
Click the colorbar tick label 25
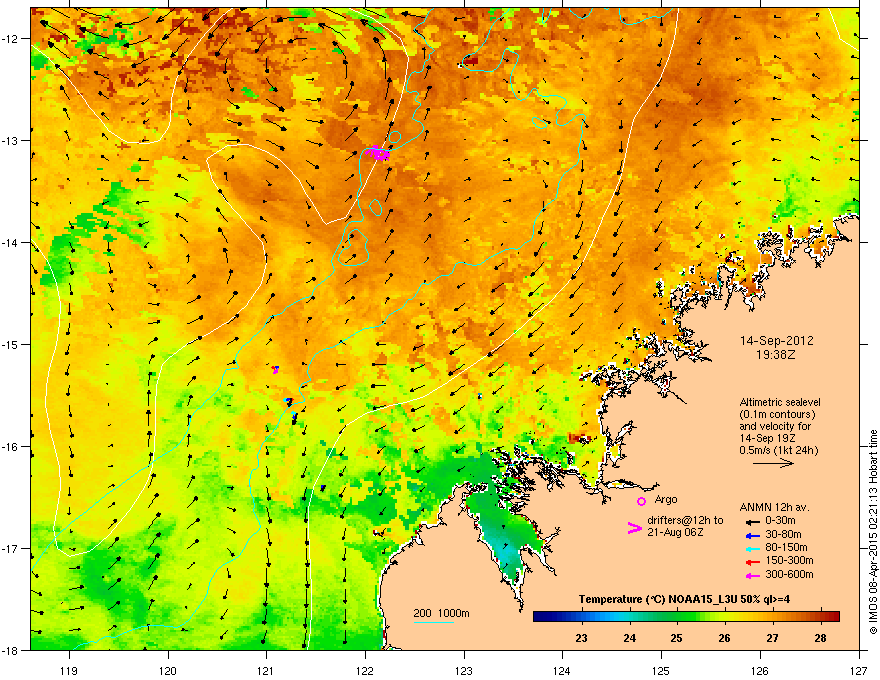point(676,638)
